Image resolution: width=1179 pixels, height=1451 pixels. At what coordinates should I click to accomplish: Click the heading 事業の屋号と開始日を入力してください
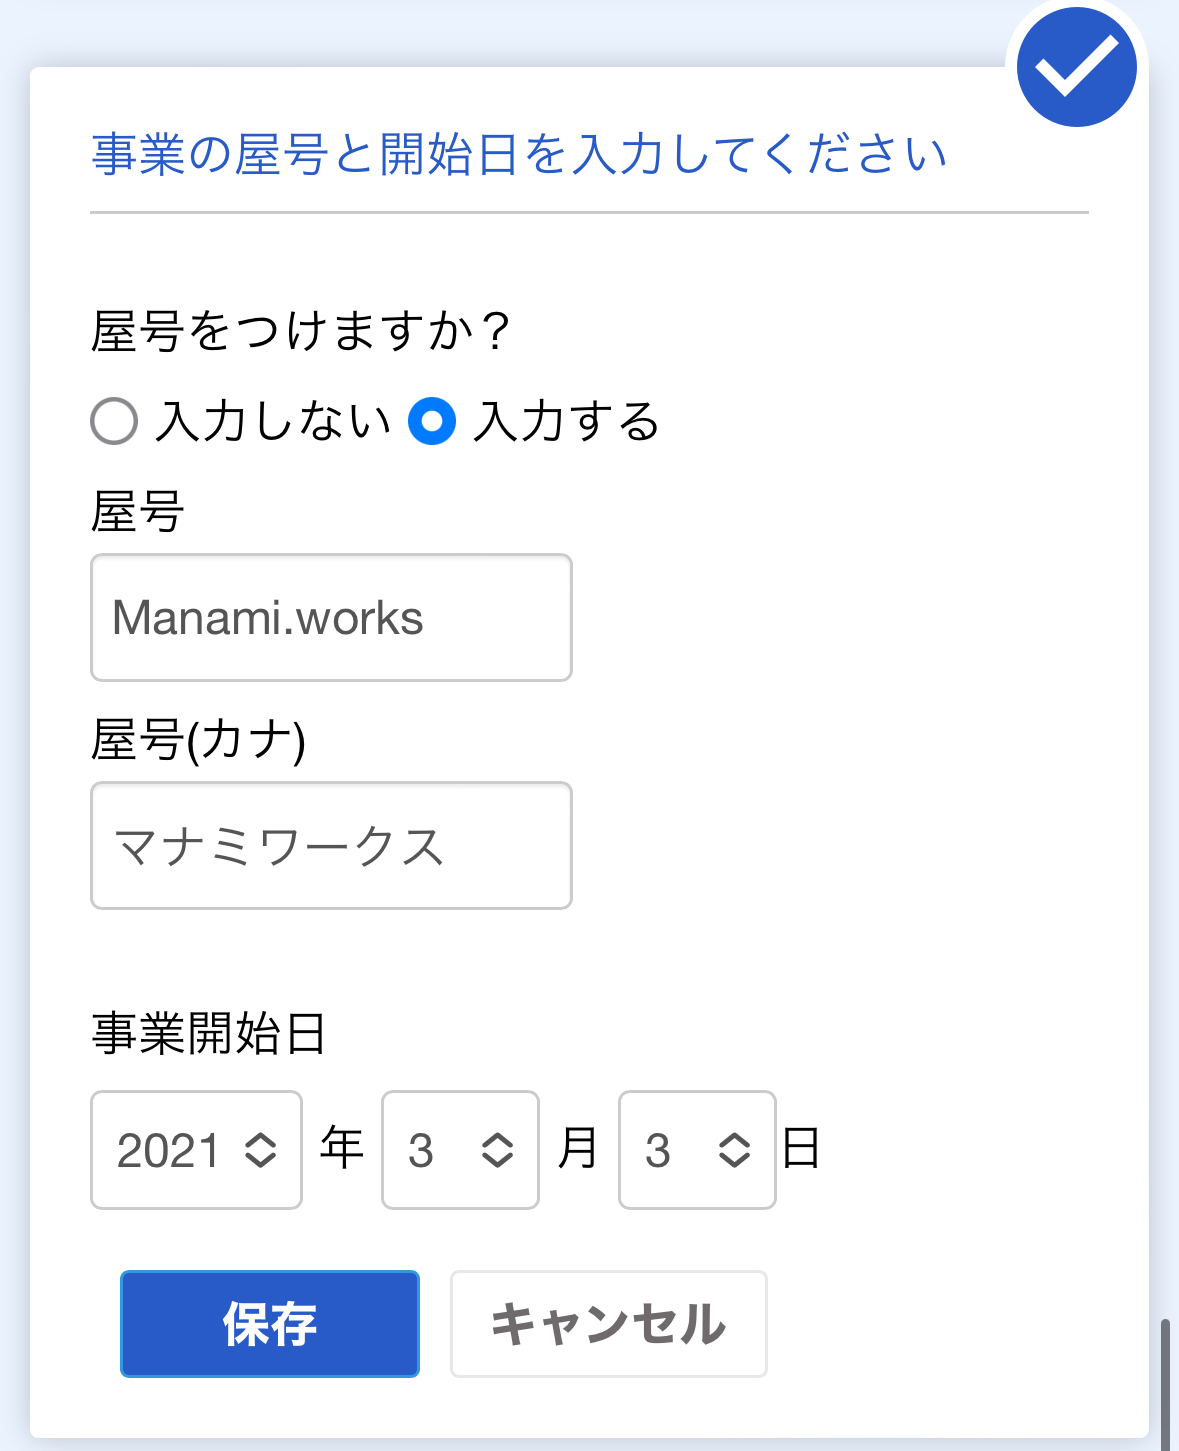[x=519, y=155]
